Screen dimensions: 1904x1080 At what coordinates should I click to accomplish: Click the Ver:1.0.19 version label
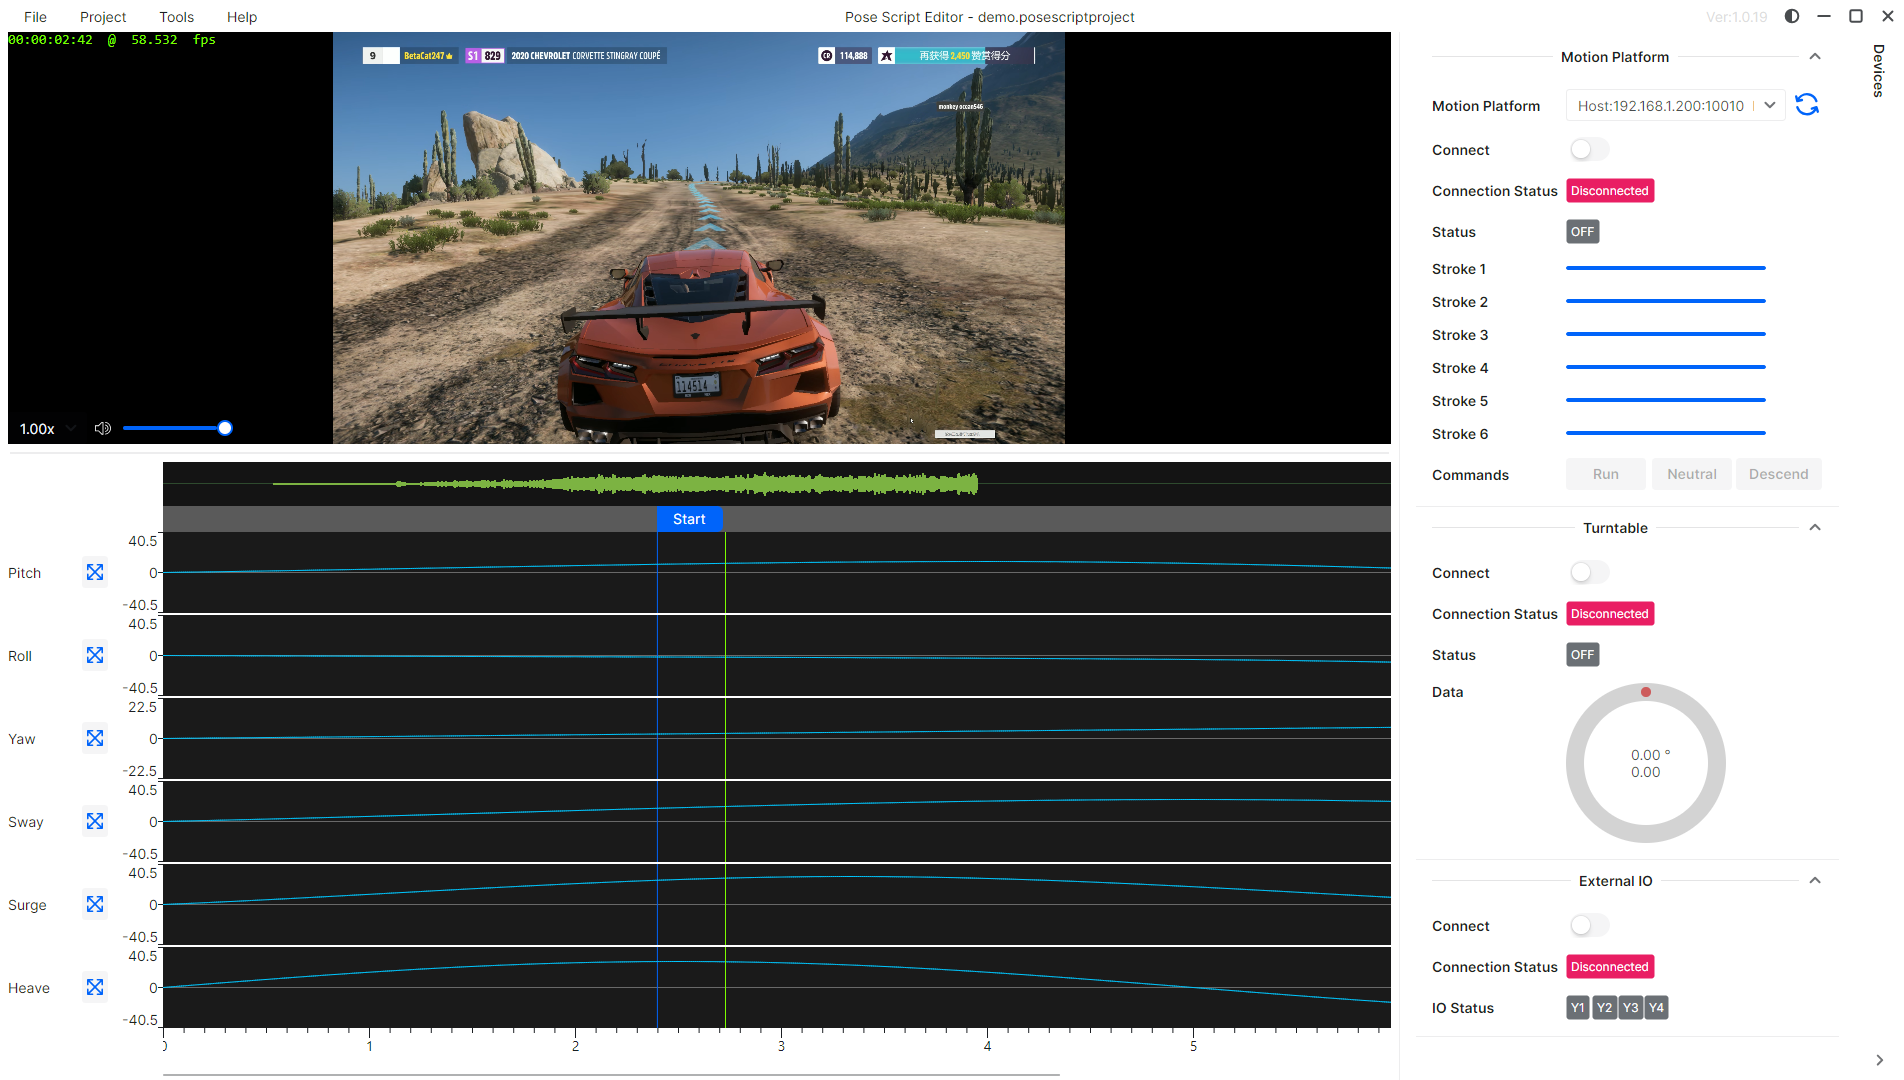(1736, 17)
